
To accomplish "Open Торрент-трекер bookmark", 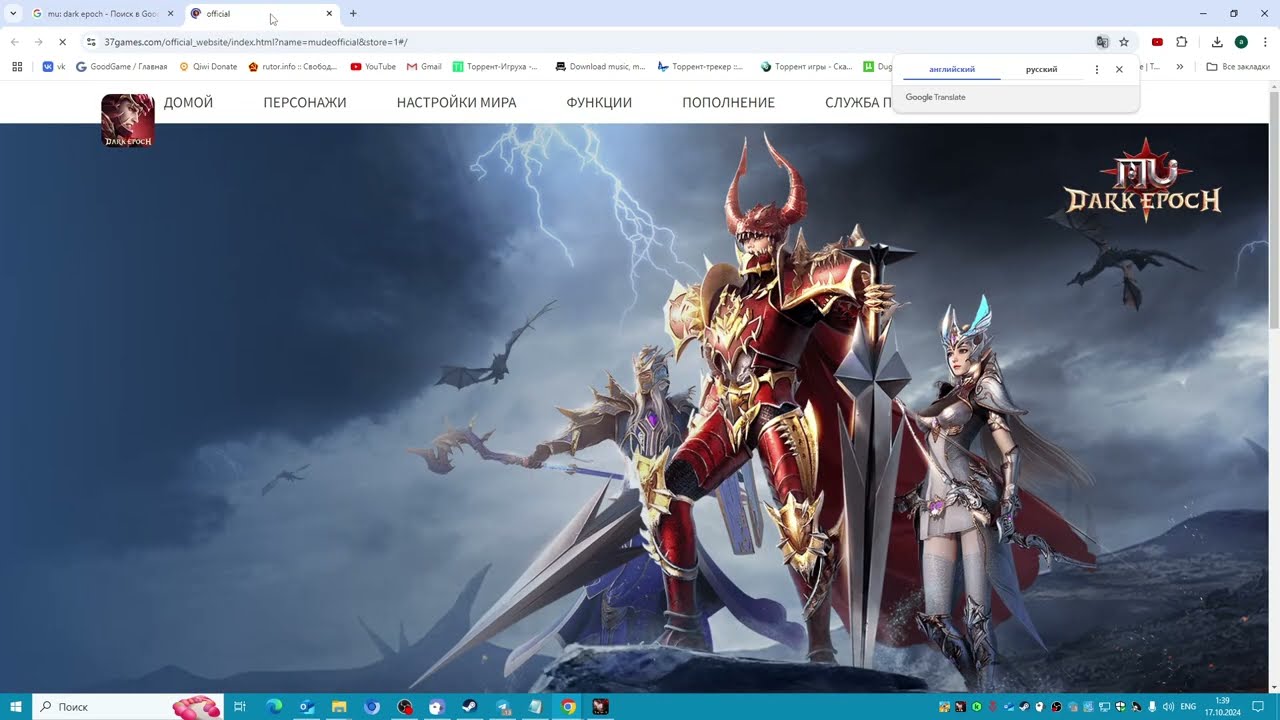I will (700, 67).
